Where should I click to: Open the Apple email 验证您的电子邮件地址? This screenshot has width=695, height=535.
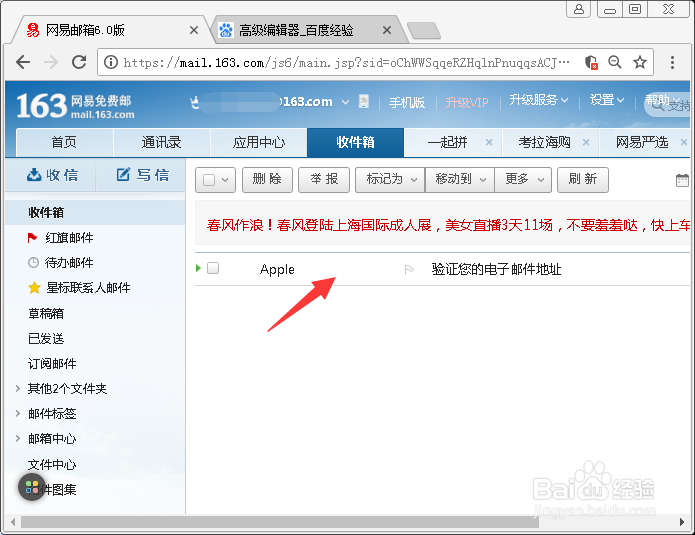(496, 269)
